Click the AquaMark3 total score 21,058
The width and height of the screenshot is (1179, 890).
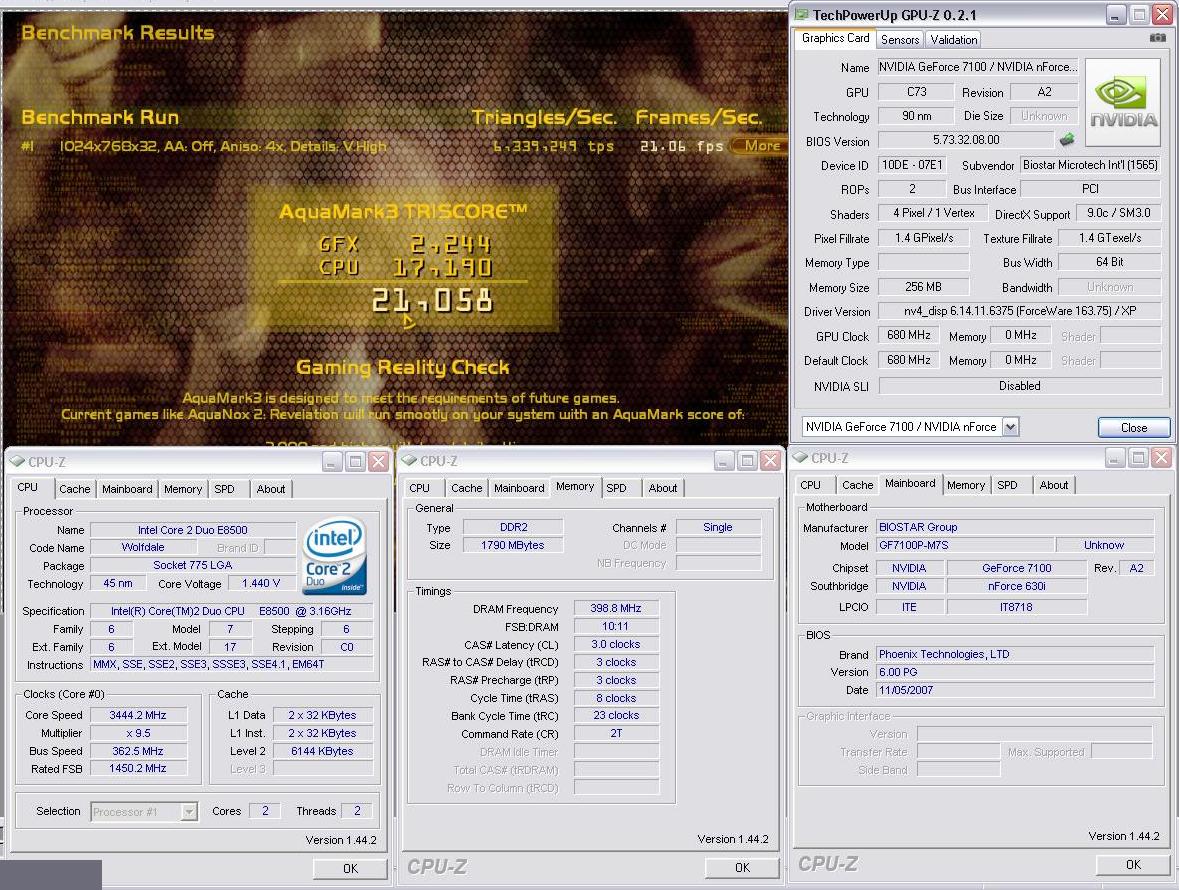coord(432,301)
